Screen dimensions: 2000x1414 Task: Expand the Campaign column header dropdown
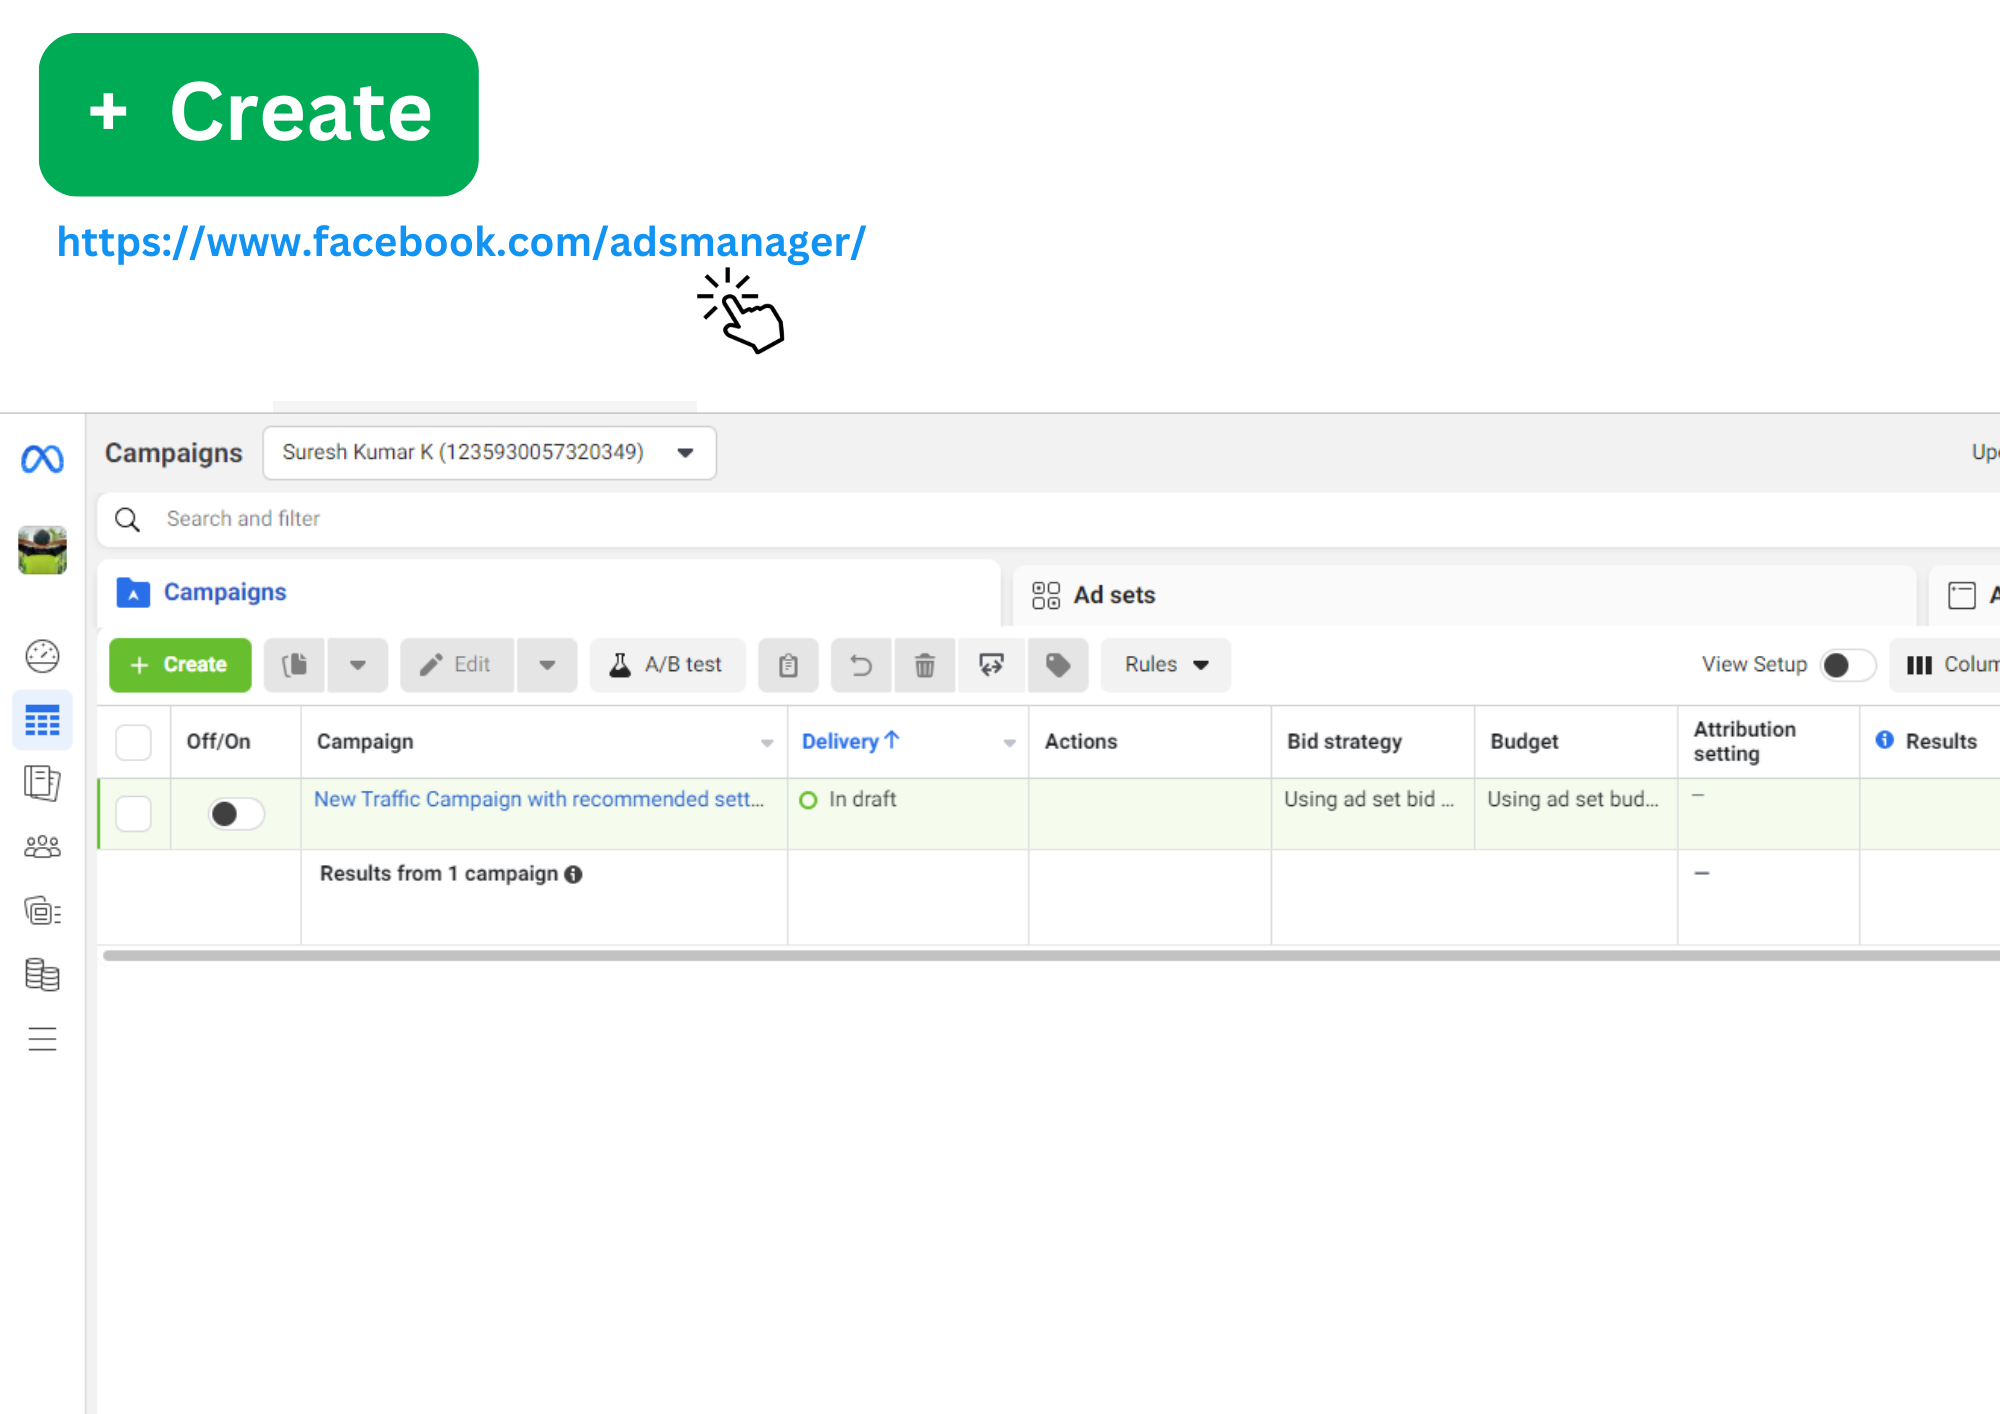point(767,743)
